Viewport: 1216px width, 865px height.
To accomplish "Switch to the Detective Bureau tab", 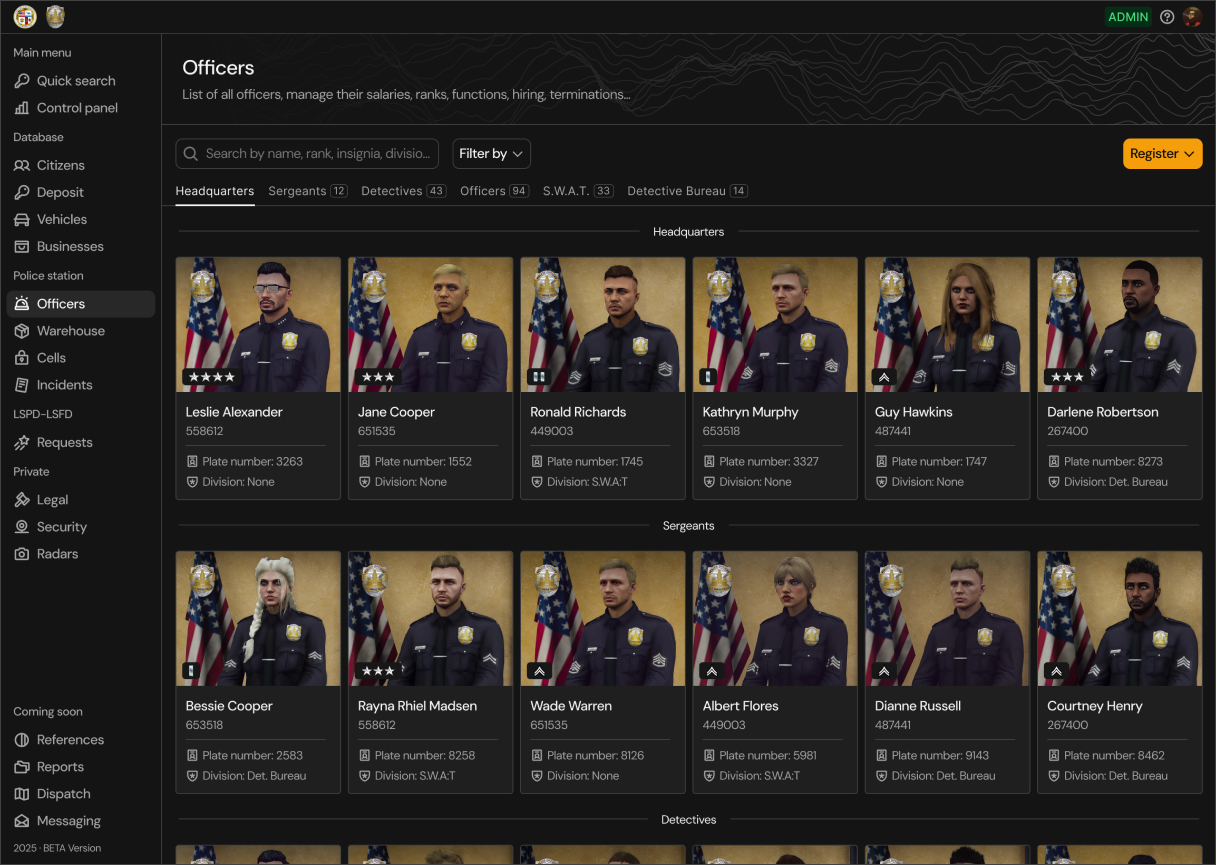I will [x=687, y=191].
